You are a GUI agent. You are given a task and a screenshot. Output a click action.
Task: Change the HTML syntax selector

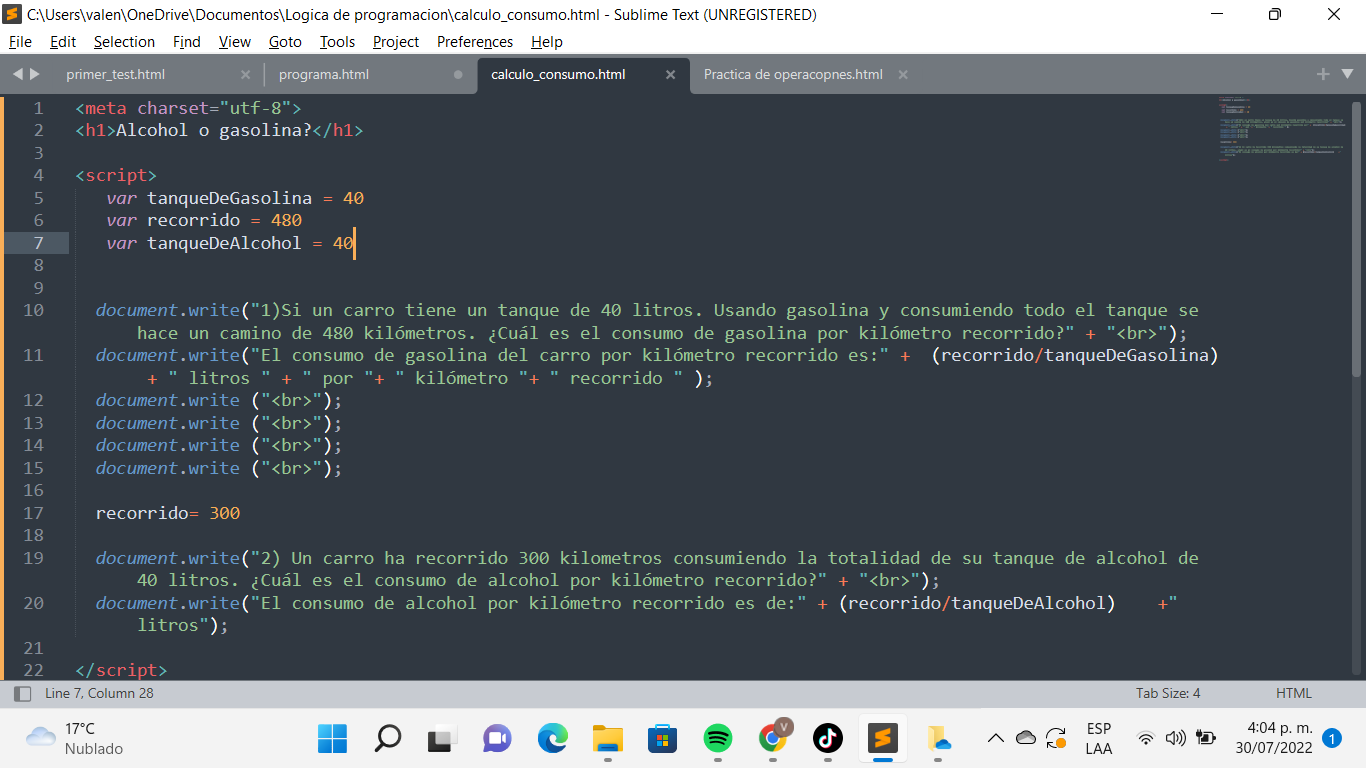click(x=1294, y=693)
